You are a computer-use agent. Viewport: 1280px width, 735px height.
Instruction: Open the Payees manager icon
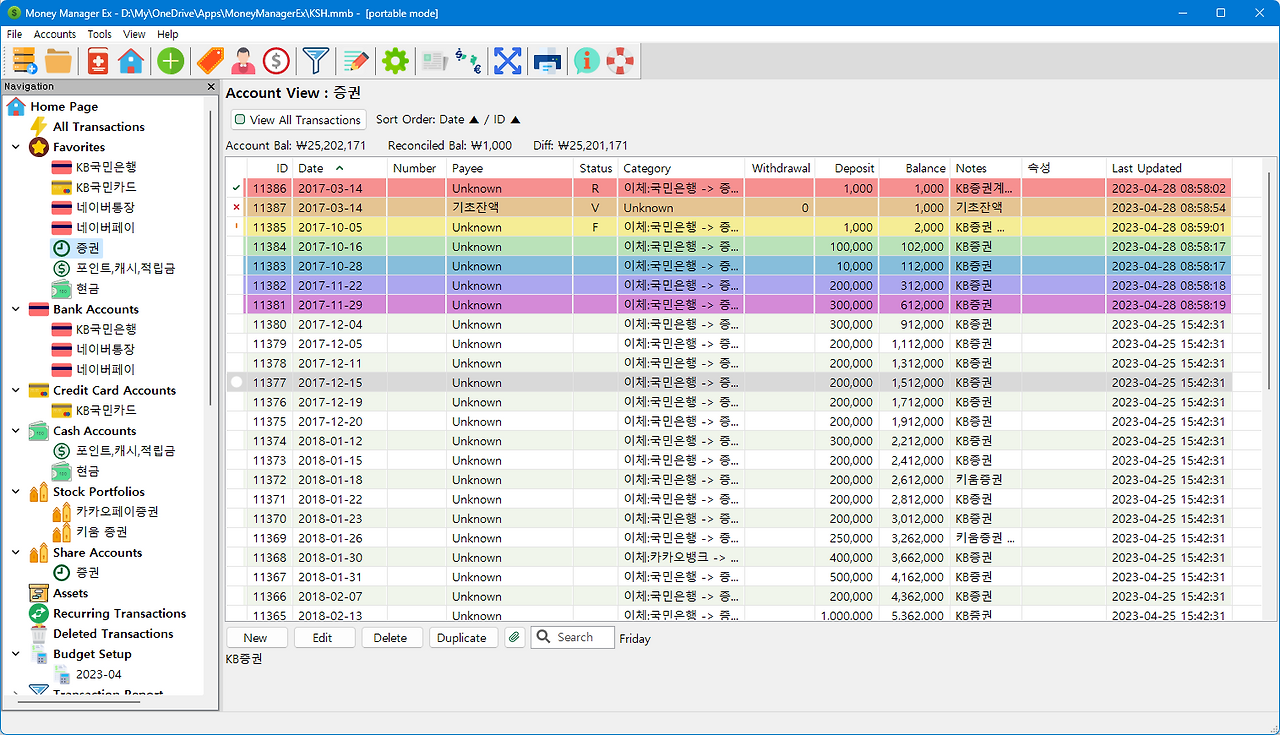point(241,61)
